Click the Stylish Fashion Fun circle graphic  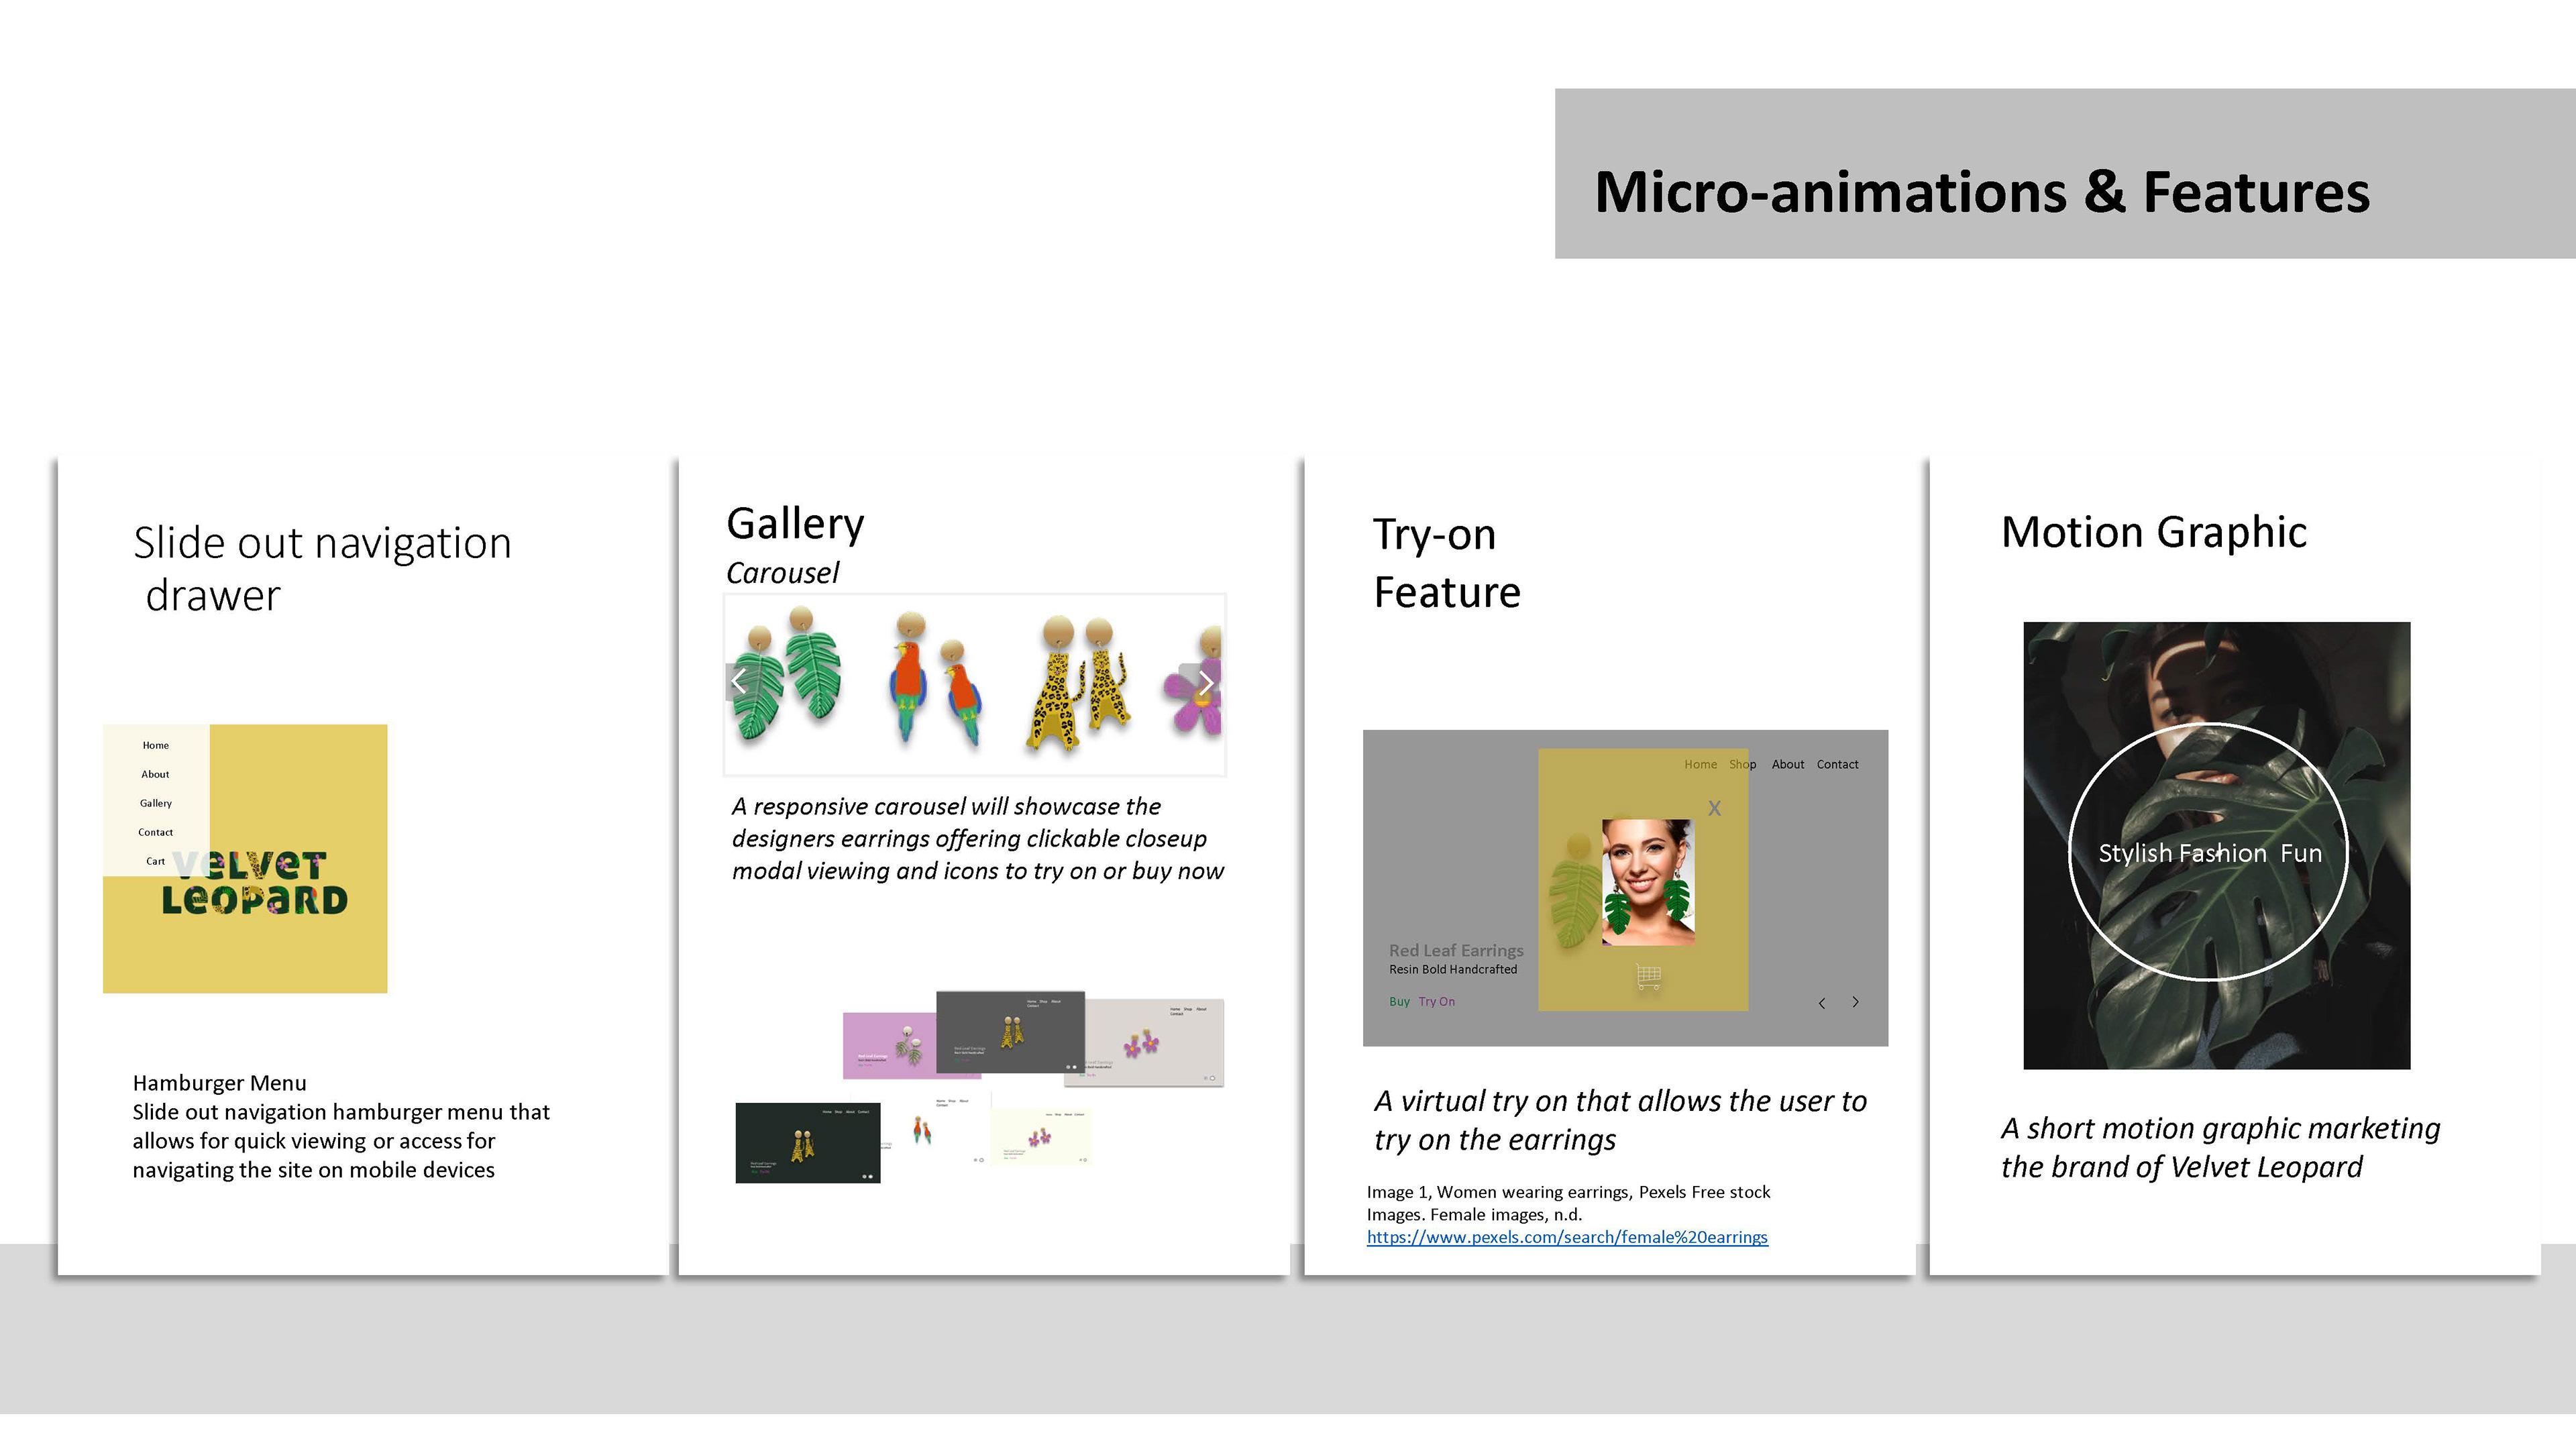pos(2208,852)
